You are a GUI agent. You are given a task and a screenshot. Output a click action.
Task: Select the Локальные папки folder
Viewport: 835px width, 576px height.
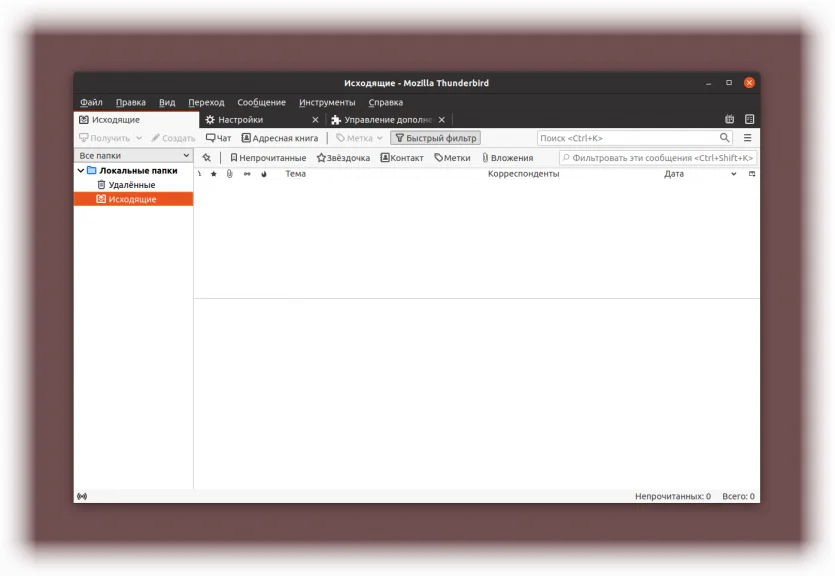click(x=134, y=170)
